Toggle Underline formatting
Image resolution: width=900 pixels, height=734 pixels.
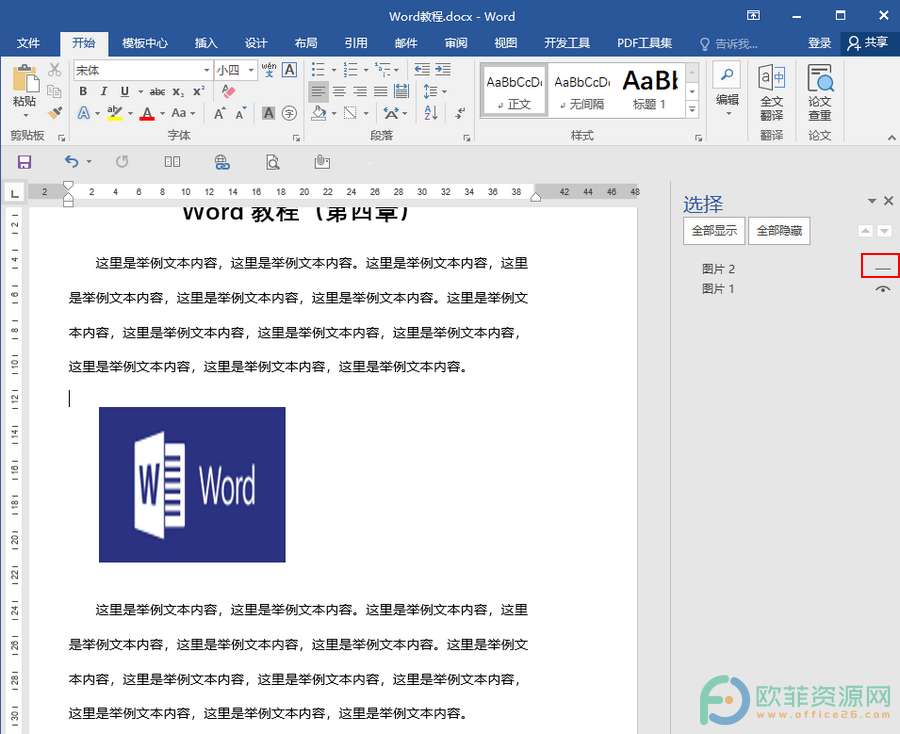[x=125, y=91]
